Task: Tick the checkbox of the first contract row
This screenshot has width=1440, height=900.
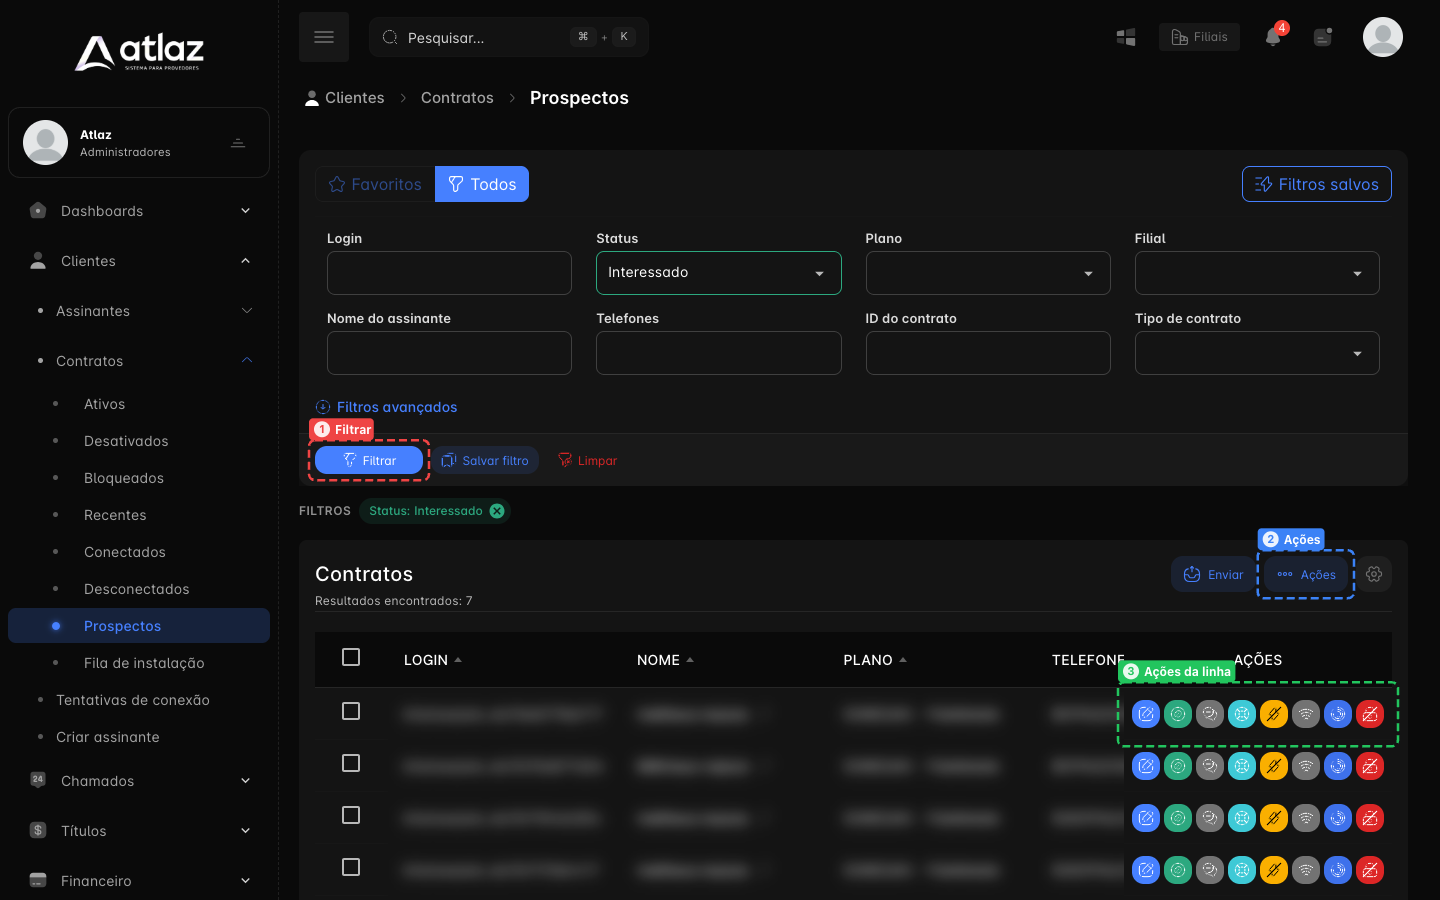Action: 351,711
